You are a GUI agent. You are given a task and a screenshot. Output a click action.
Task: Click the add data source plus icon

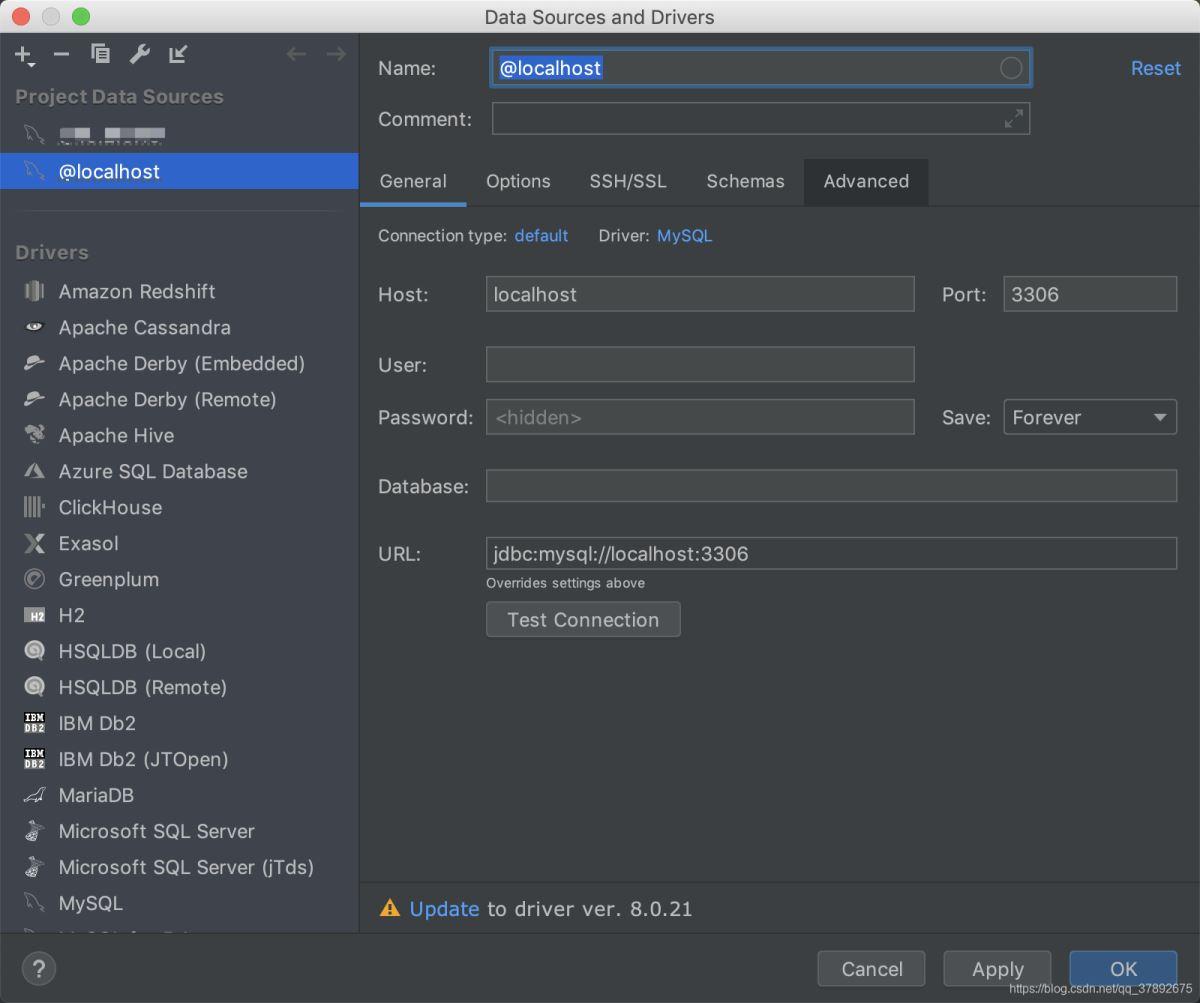[24, 55]
